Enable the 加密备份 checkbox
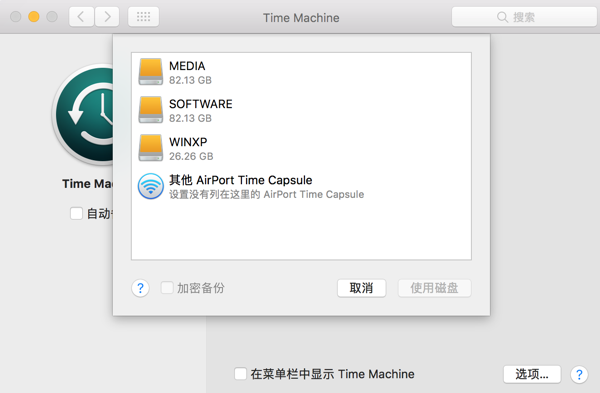Screen dimensions: 600x393 (x=167, y=288)
